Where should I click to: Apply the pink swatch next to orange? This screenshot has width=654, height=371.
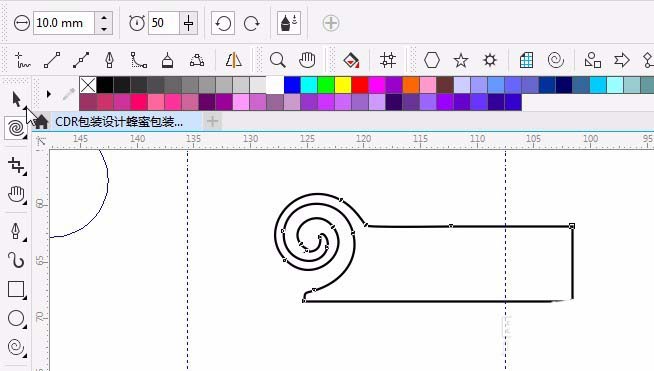(x=428, y=85)
